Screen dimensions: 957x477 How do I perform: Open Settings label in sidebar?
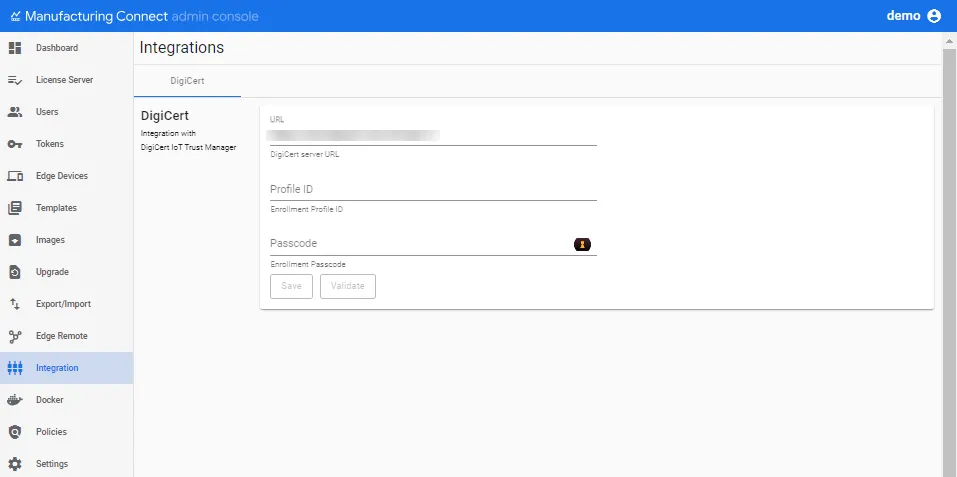click(52, 464)
